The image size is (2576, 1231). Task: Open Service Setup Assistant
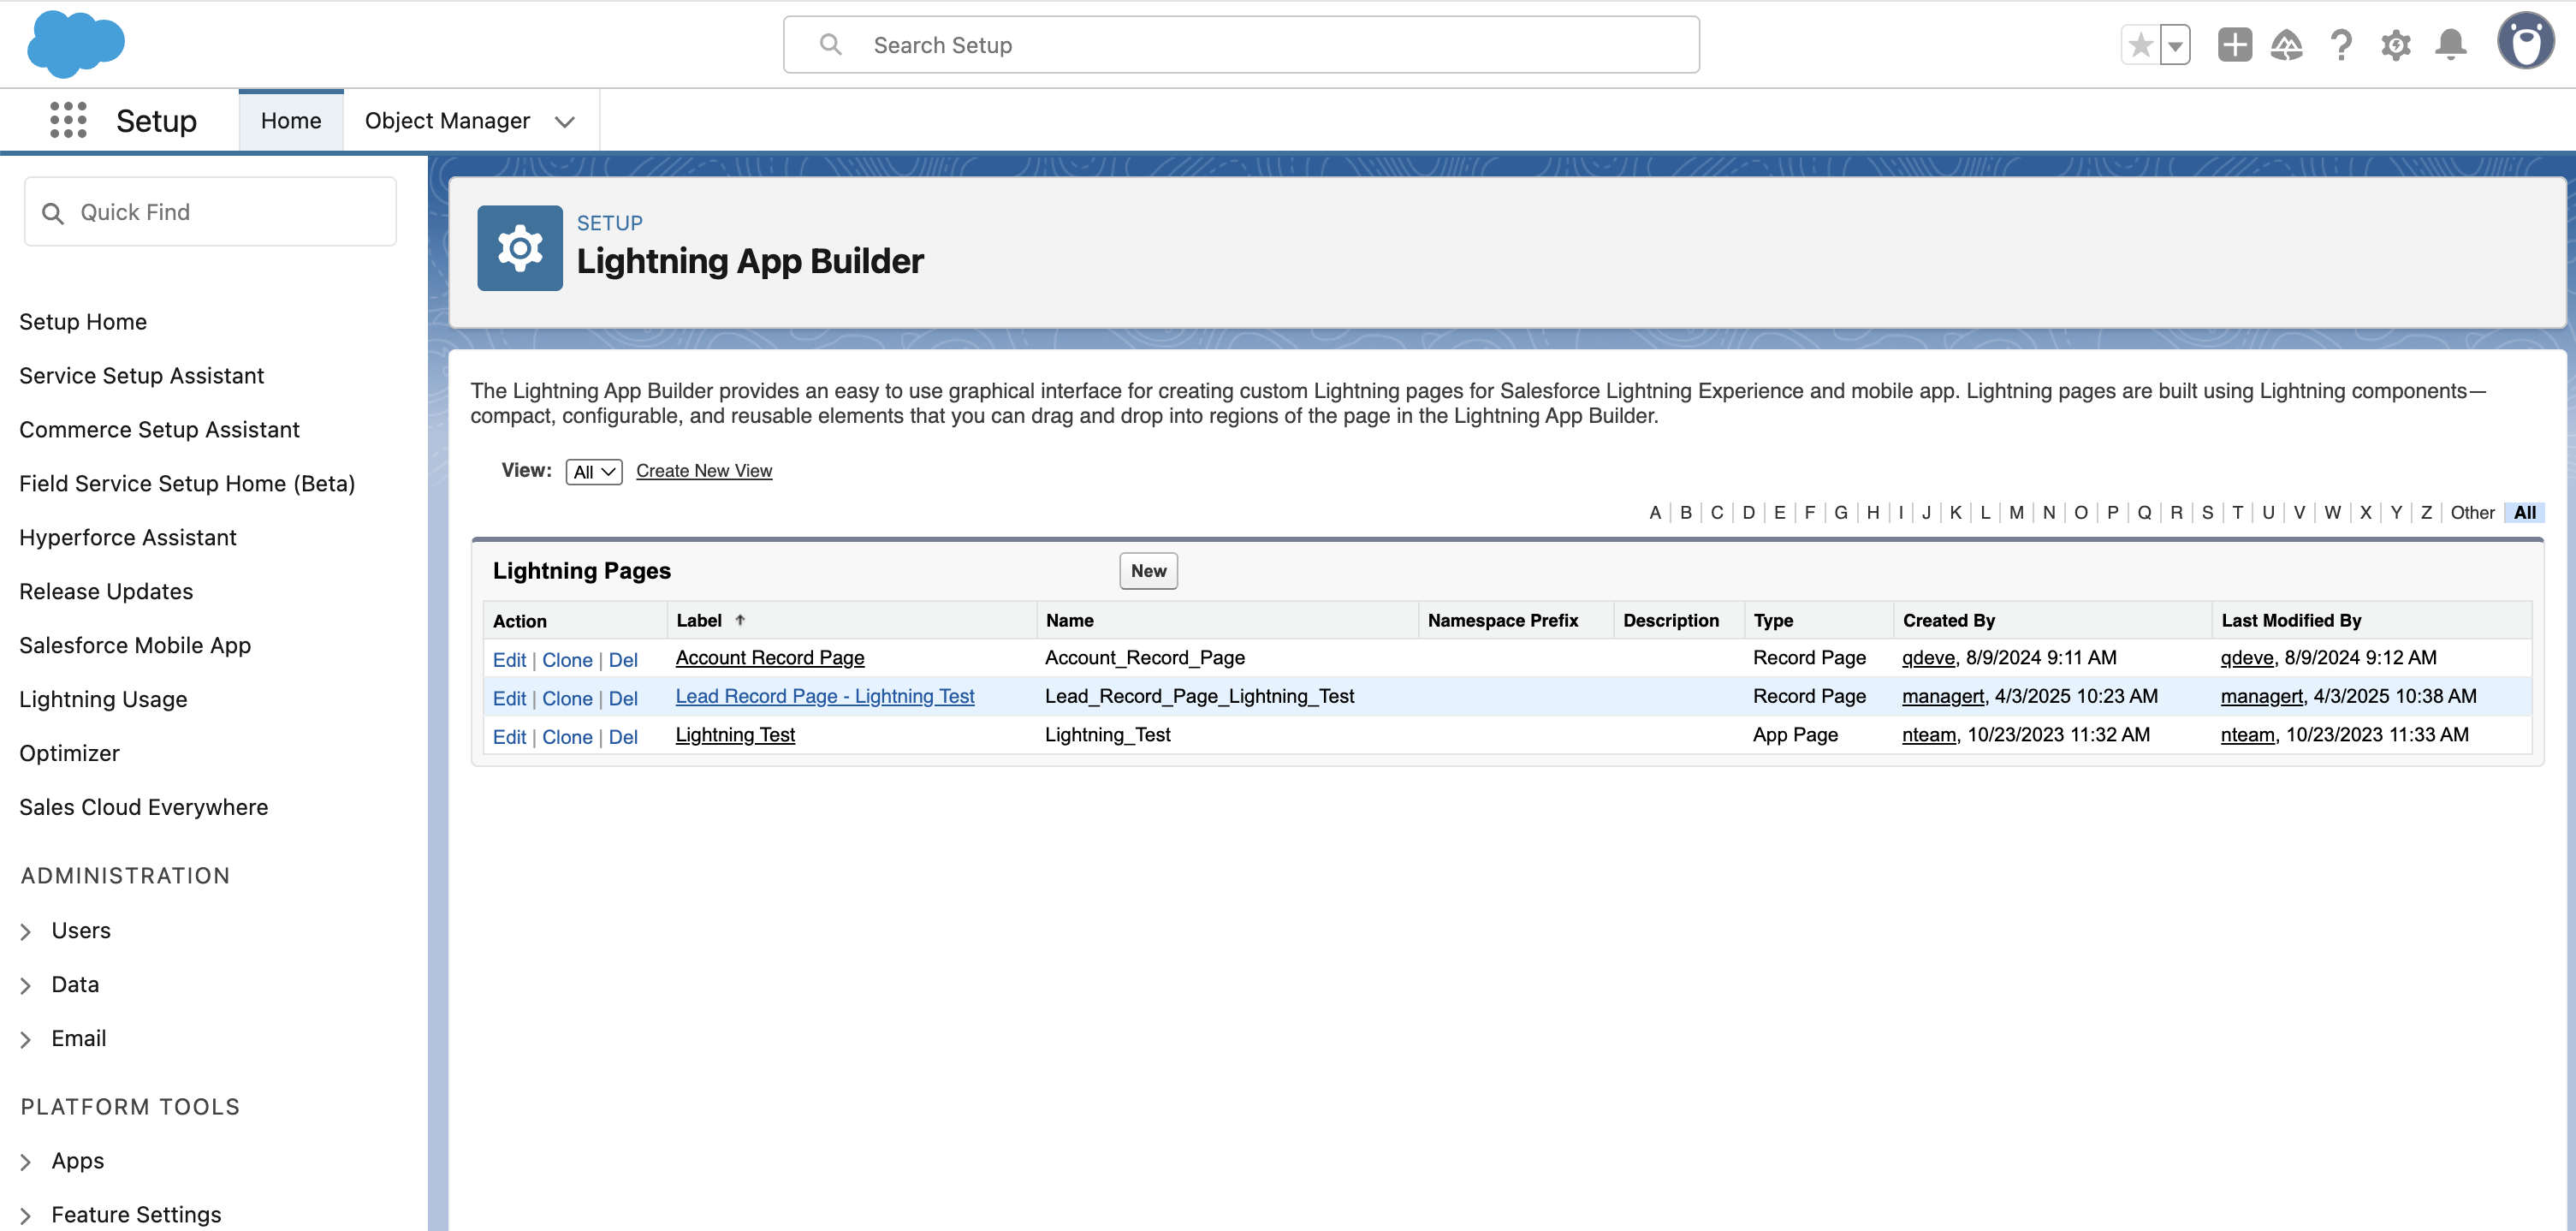(141, 376)
